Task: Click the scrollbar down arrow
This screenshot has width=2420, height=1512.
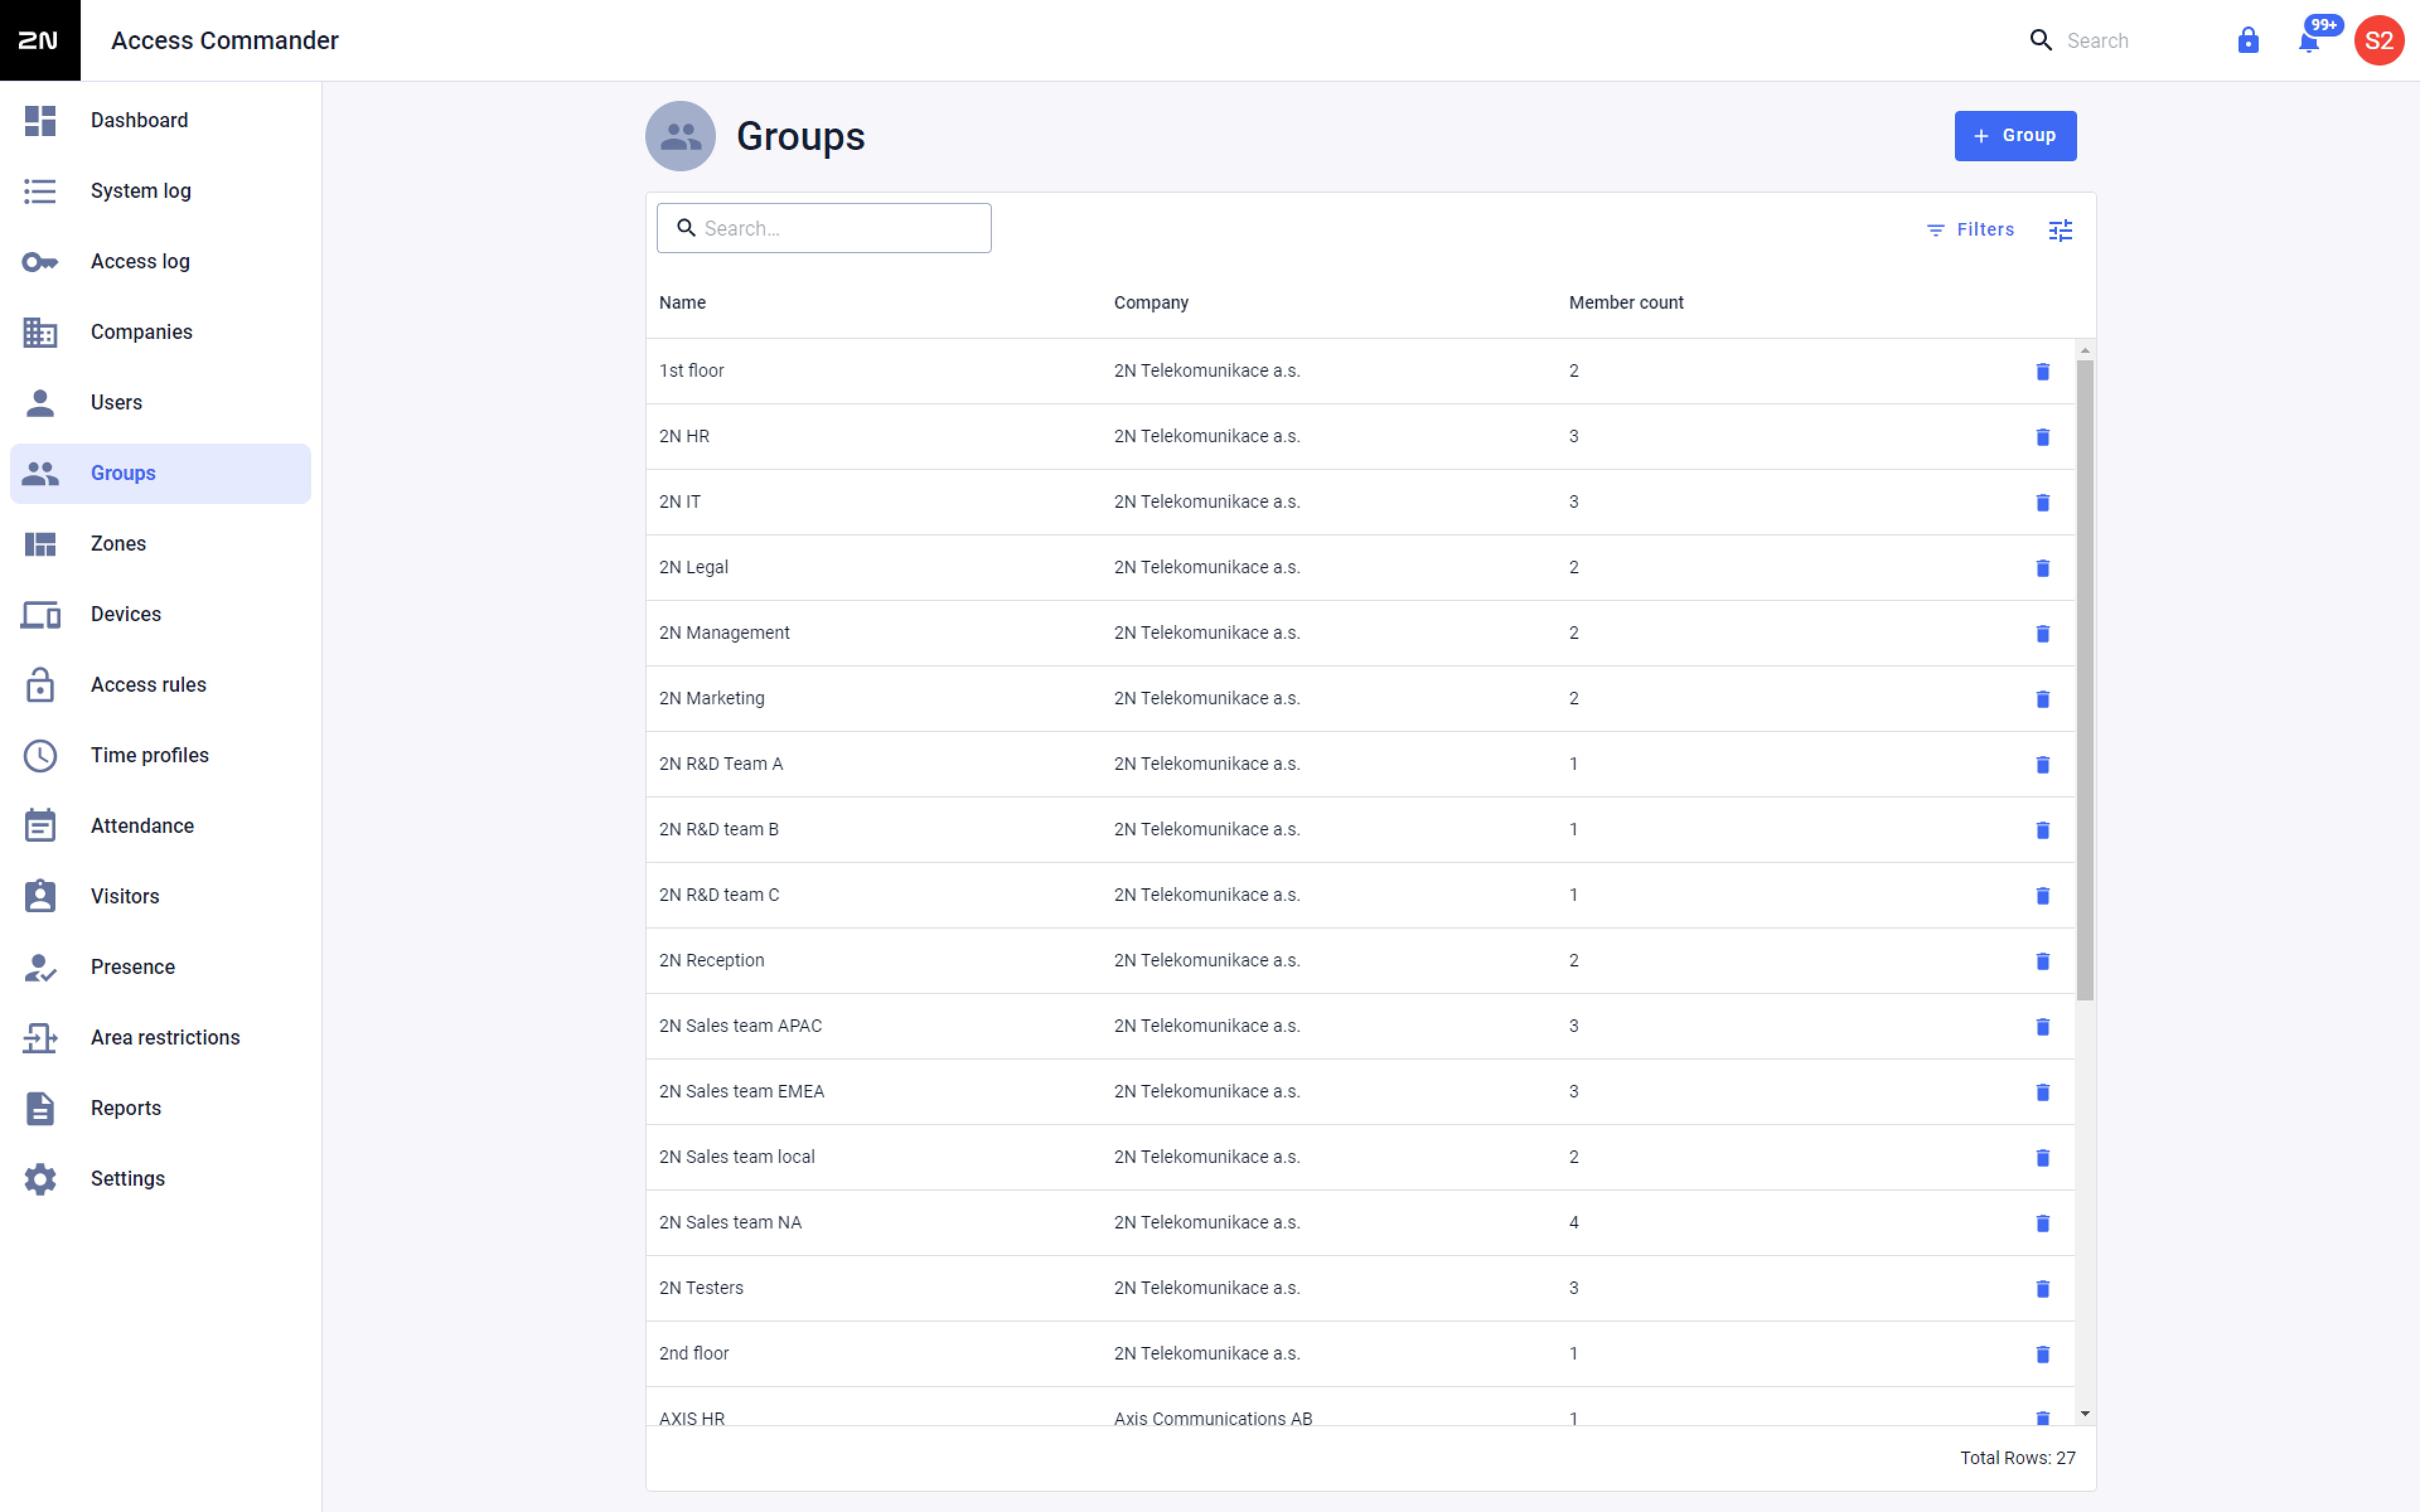Action: [2085, 1414]
